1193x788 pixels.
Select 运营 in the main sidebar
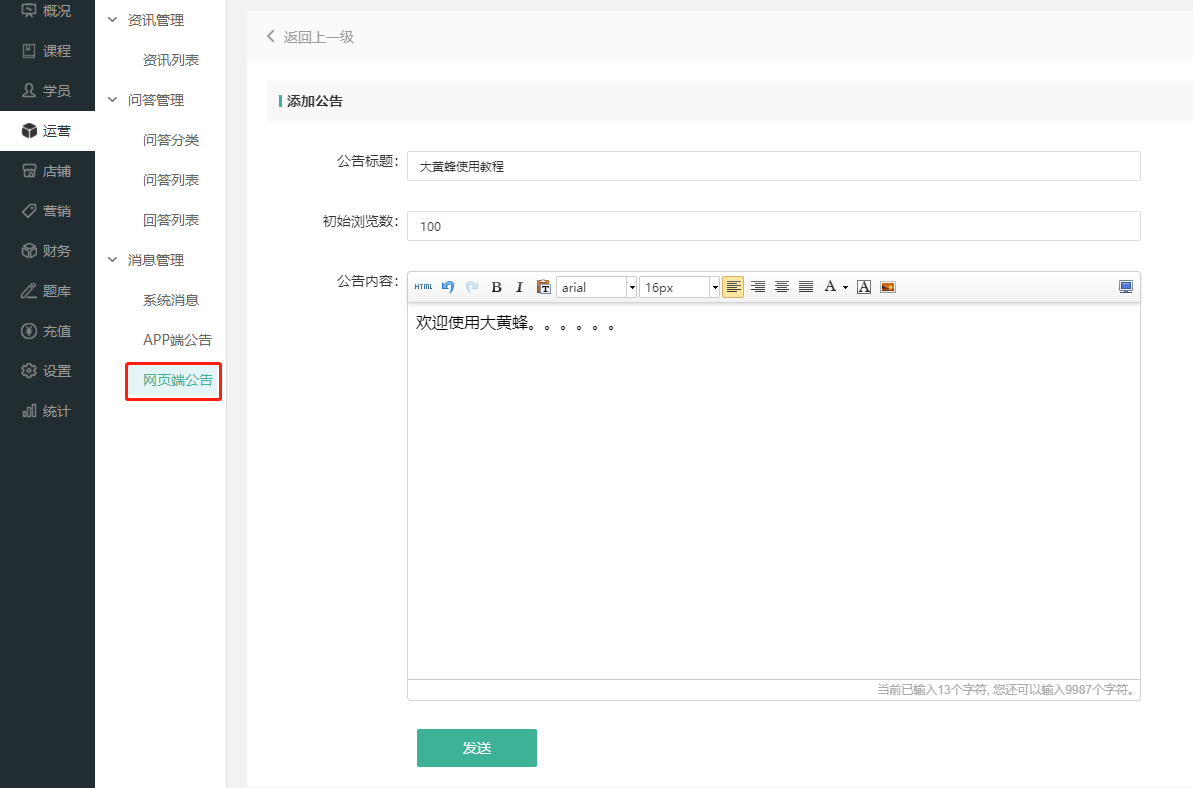tap(47, 131)
